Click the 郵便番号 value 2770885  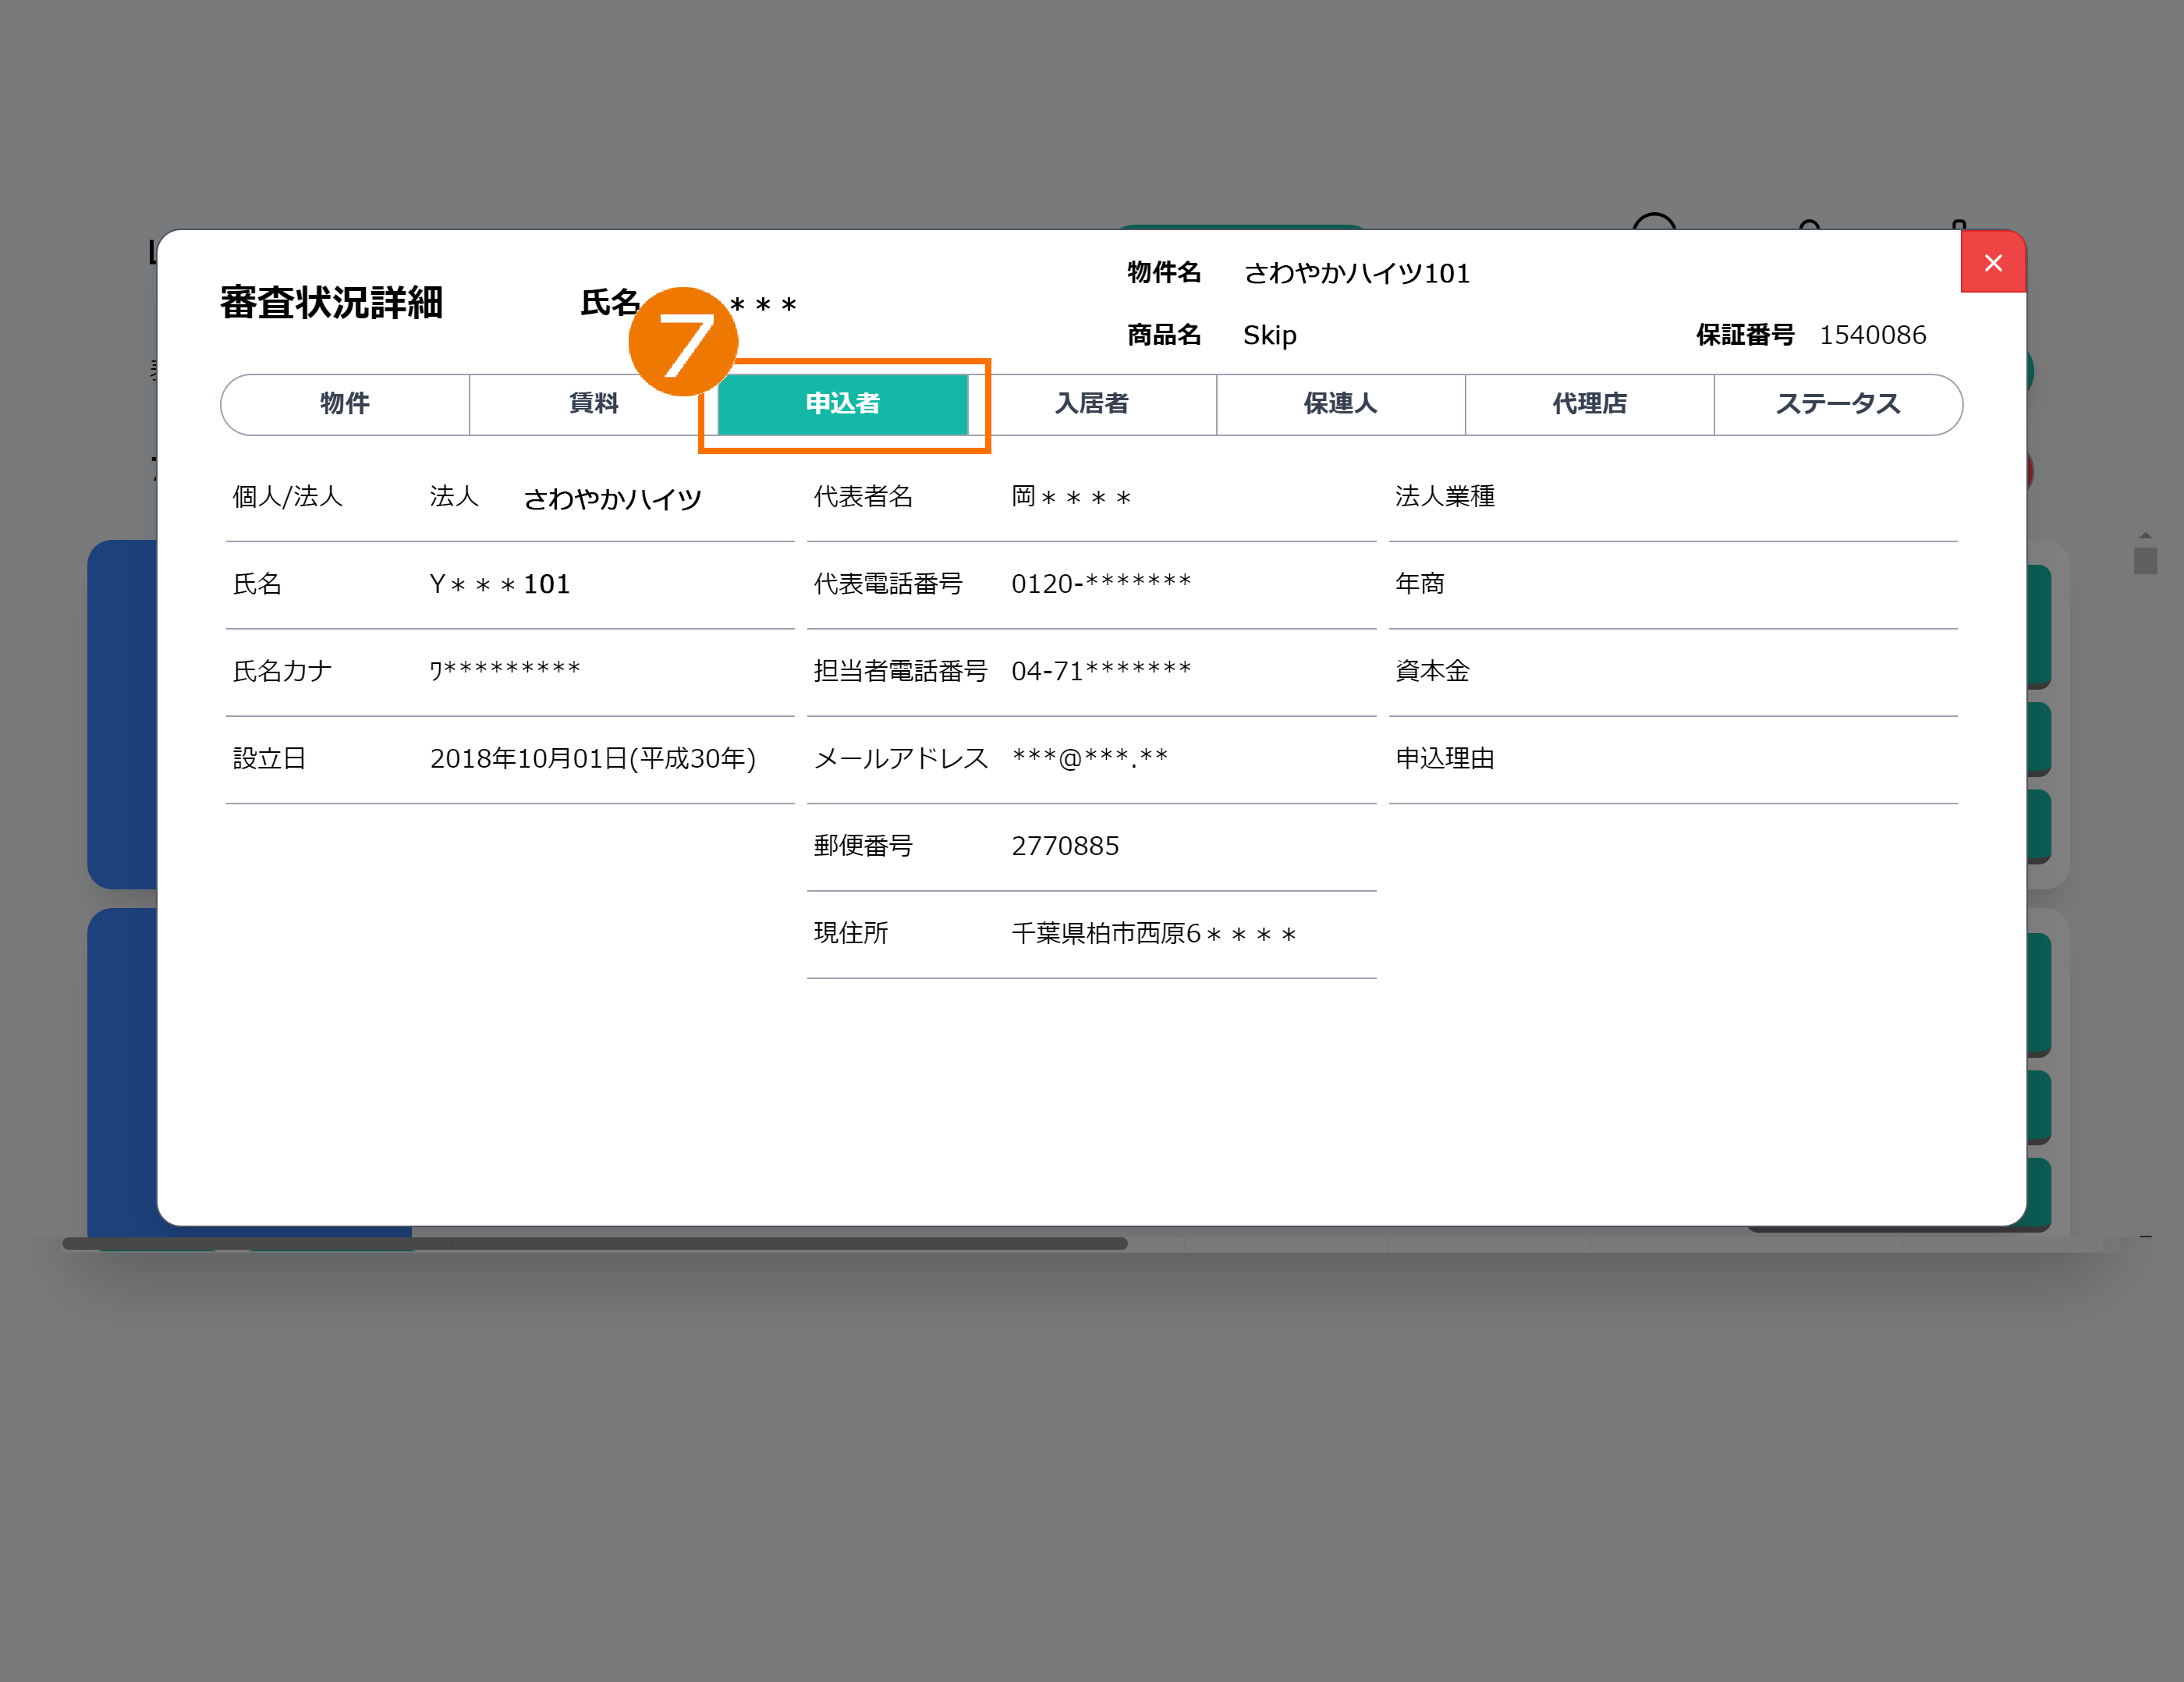1065,846
